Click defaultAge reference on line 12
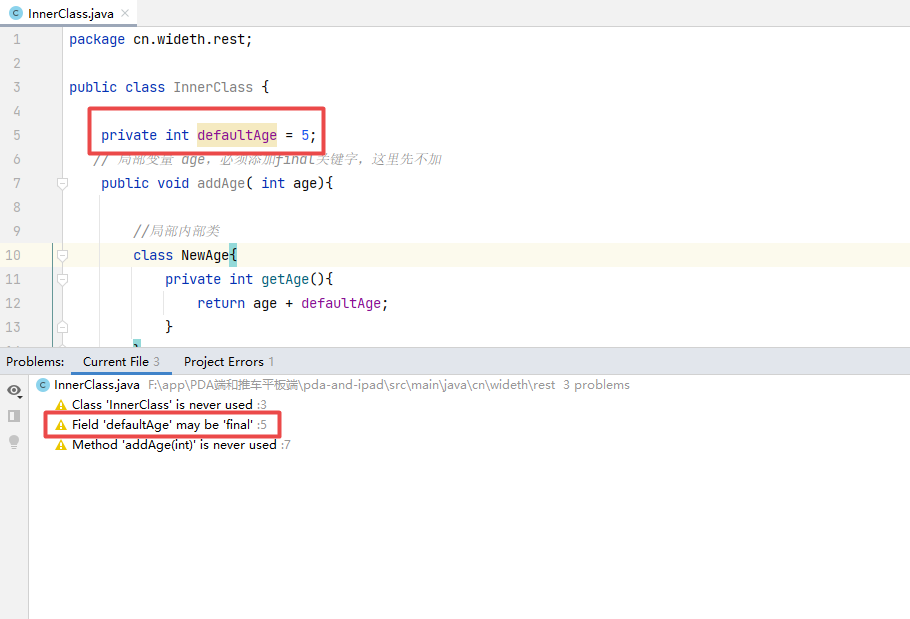Screen dimensions: 910x619 (341, 303)
